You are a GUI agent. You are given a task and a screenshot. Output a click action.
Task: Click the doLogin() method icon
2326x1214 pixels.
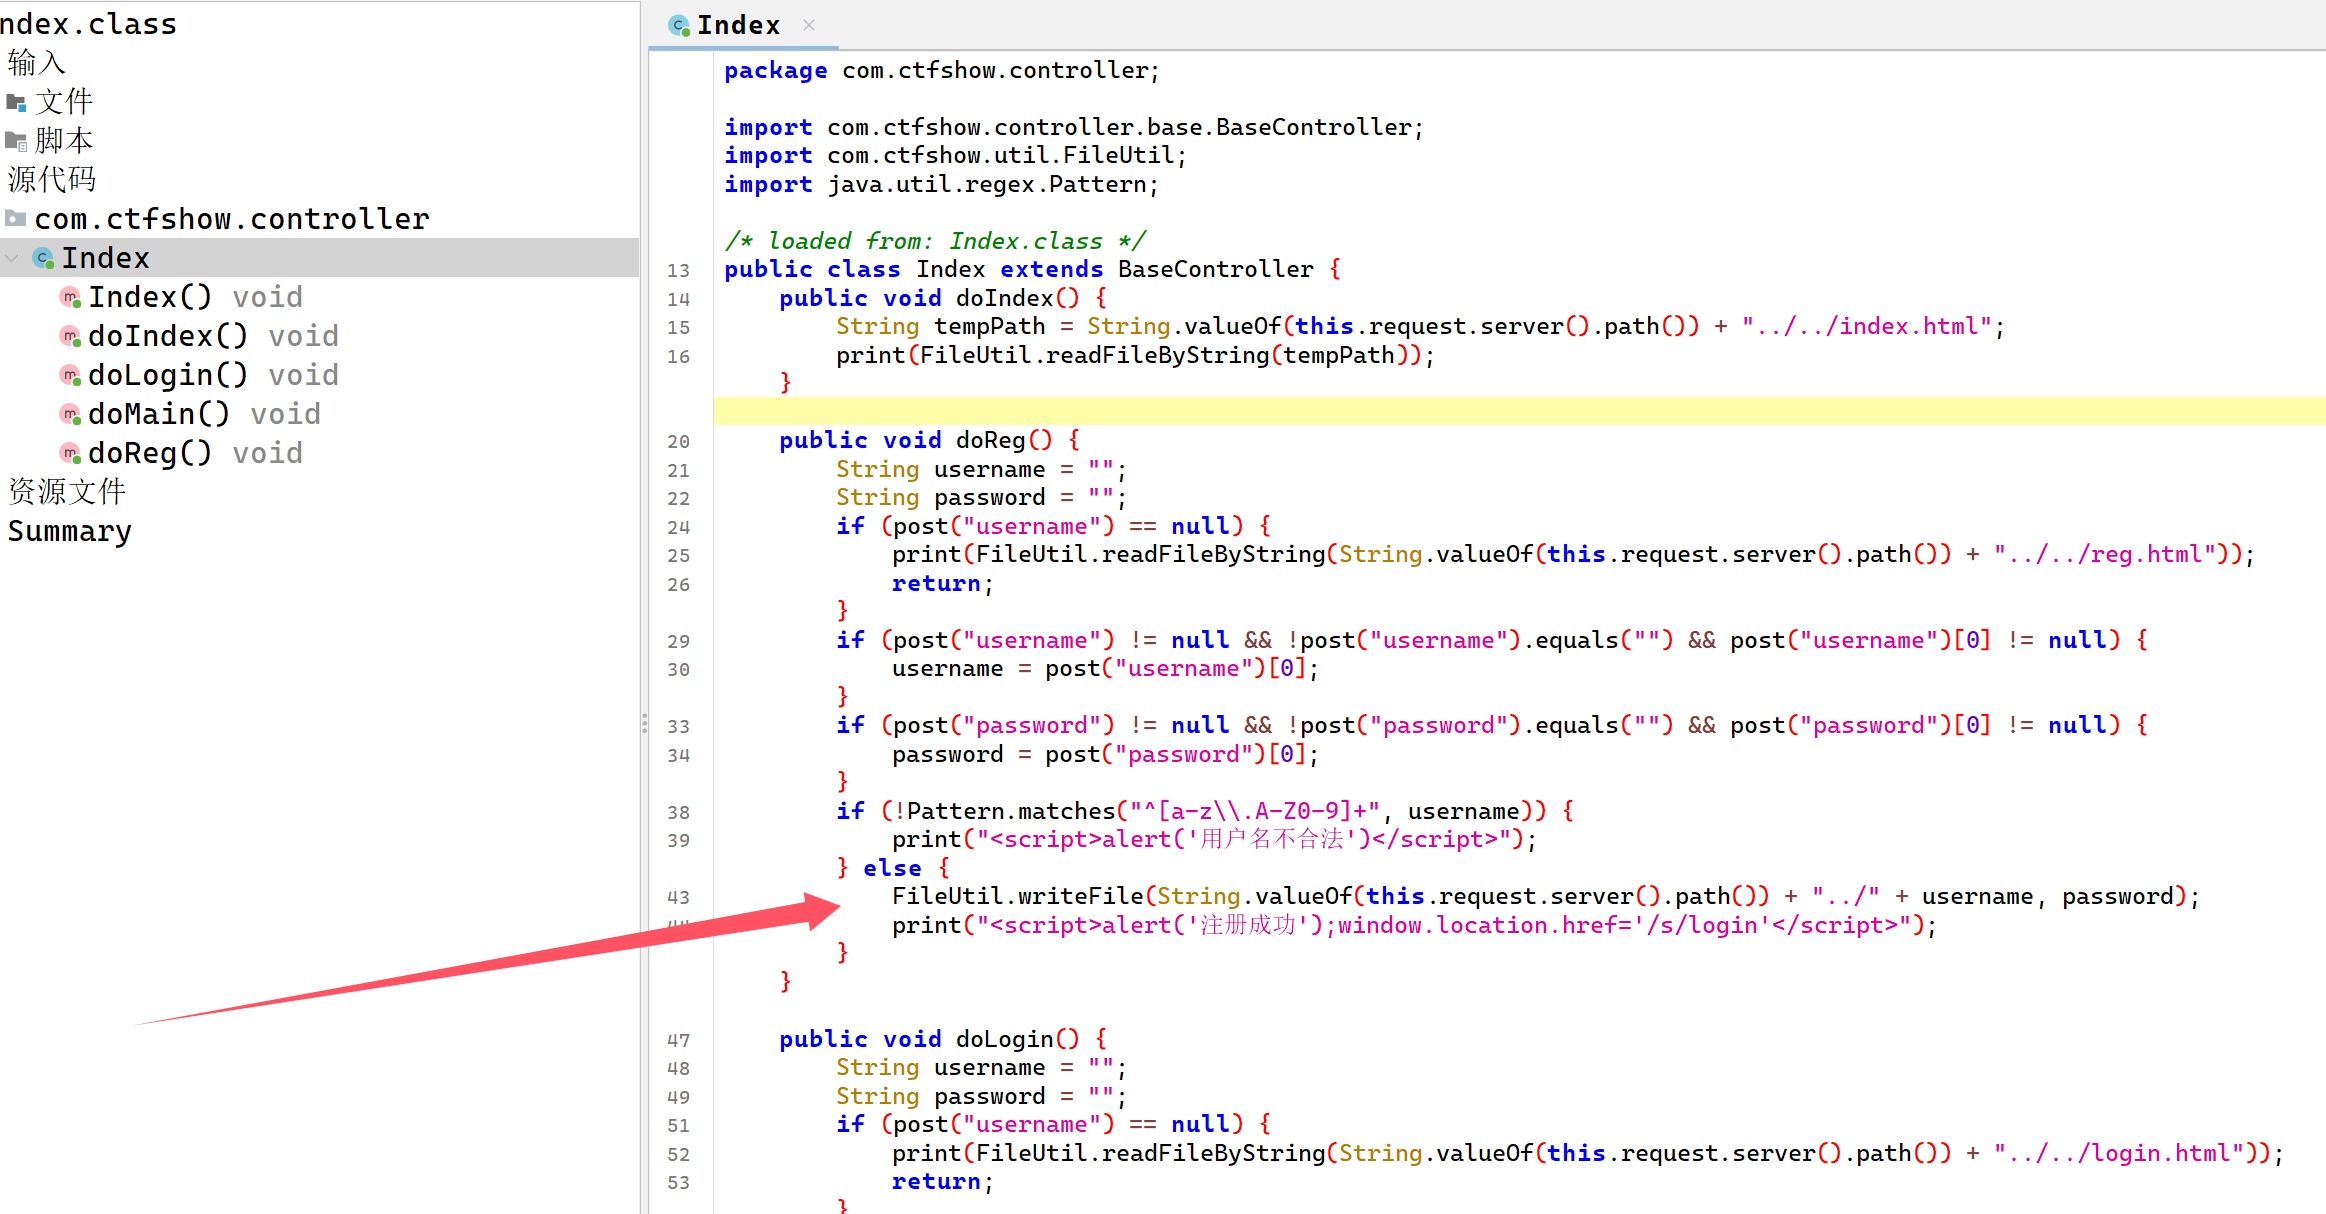pyautogui.click(x=70, y=376)
